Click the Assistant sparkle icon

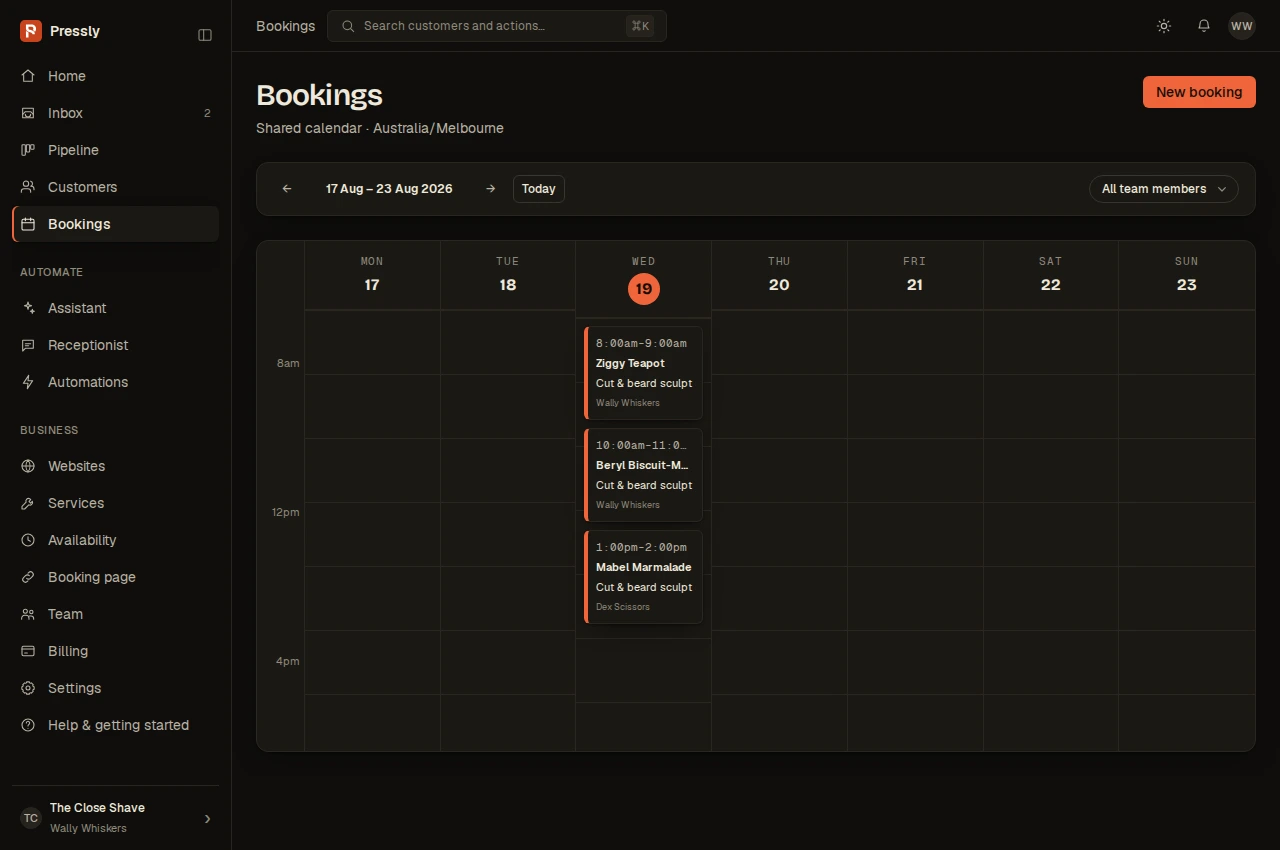pos(28,308)
